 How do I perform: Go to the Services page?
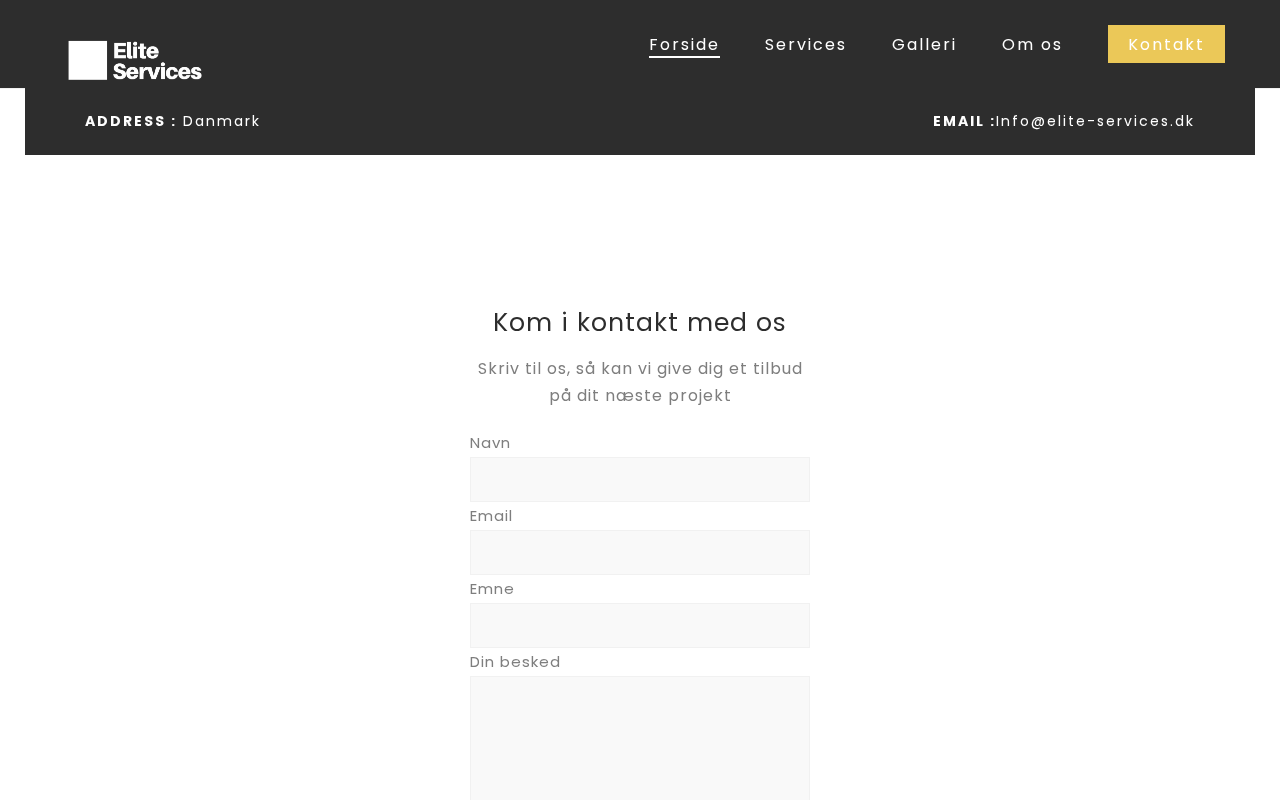pyautogui.click(x=805, y=44)
